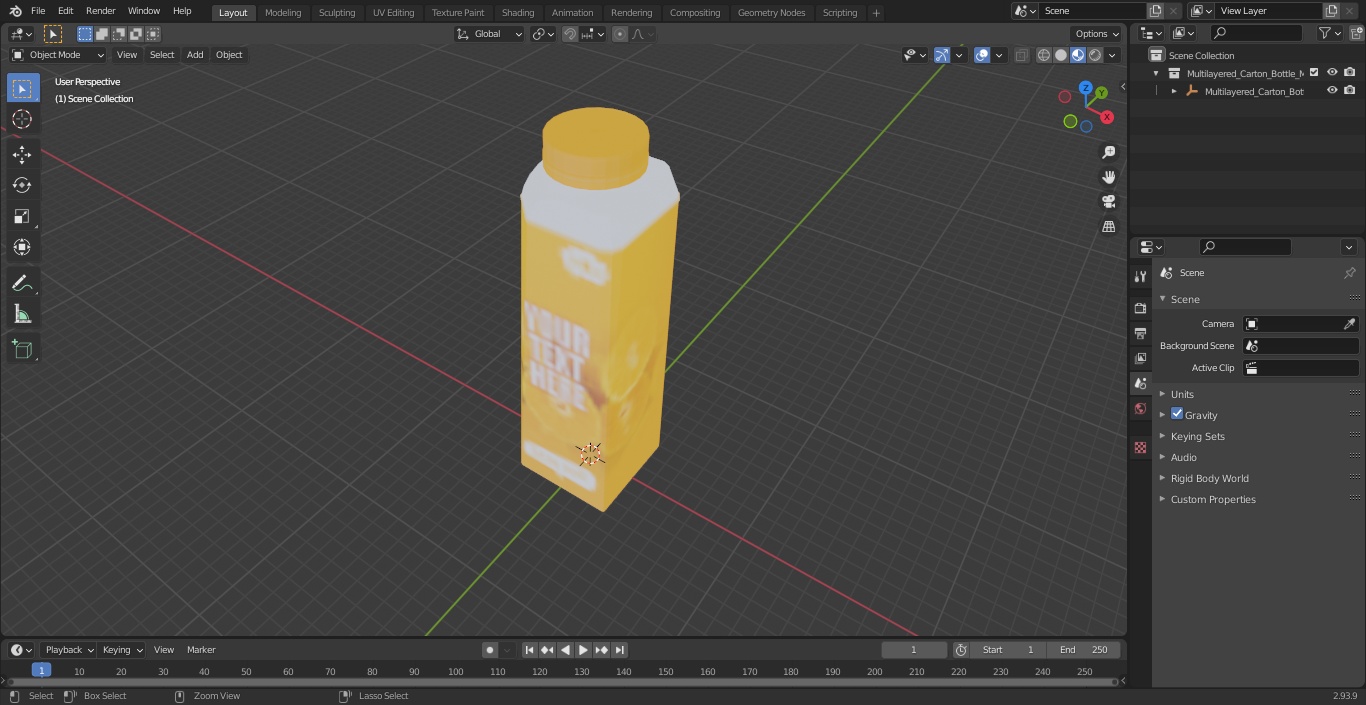Toggle camera view in the viewport
The height and width of the screenshot is (705, 1366).
[x=1108, y=201]
